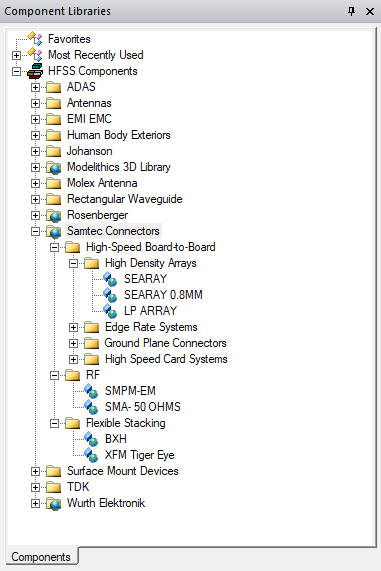The width and height of the screenshot is (381, 571).
Task: Select the Wurth Elektronik label
Action: [106, 503]
